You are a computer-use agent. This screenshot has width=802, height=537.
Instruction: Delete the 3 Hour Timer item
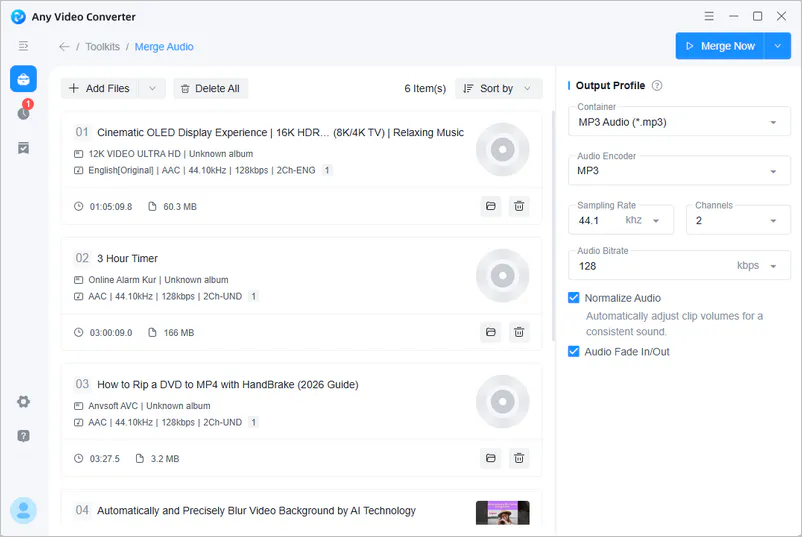(519, 332)
